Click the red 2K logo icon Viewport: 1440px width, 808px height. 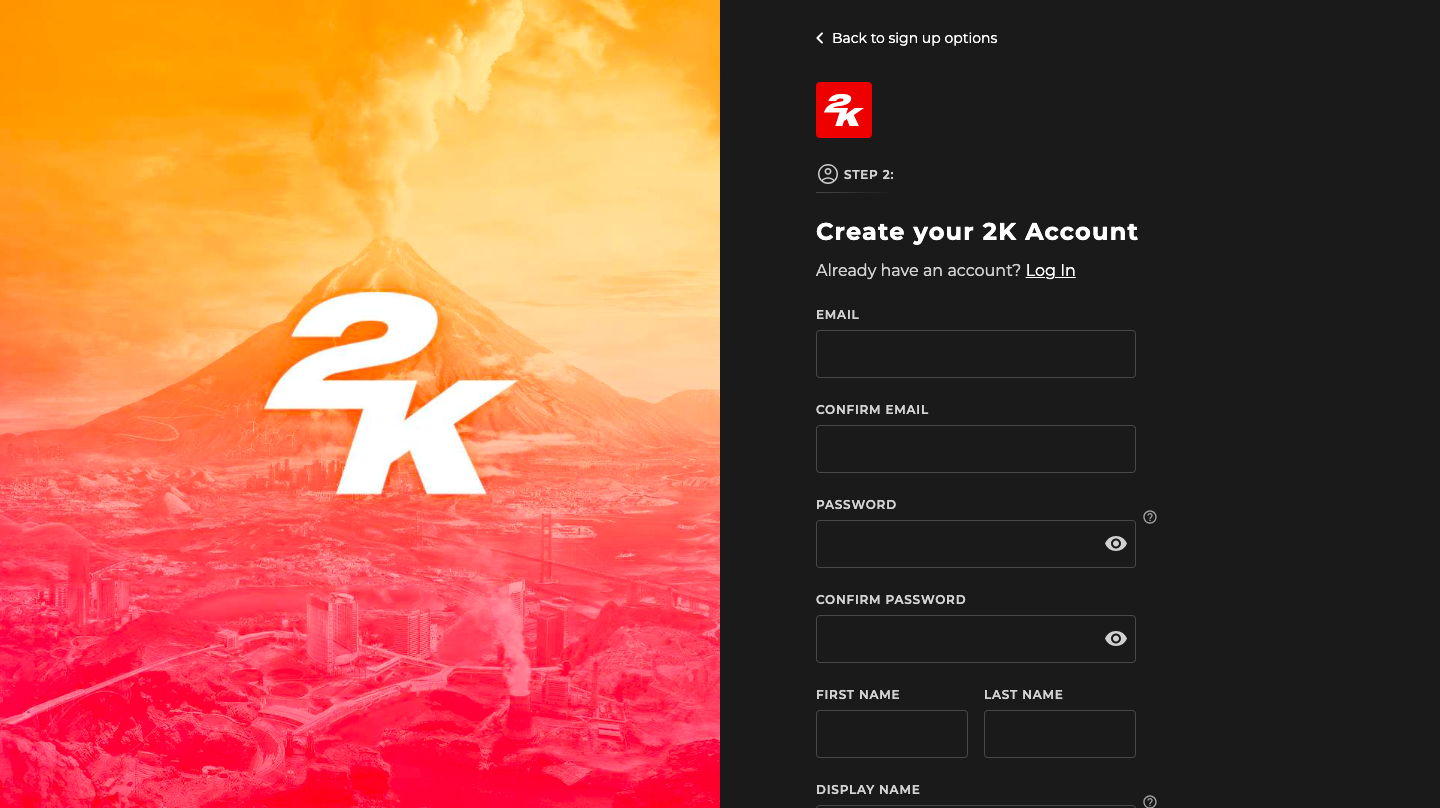(x=844, y=110)
